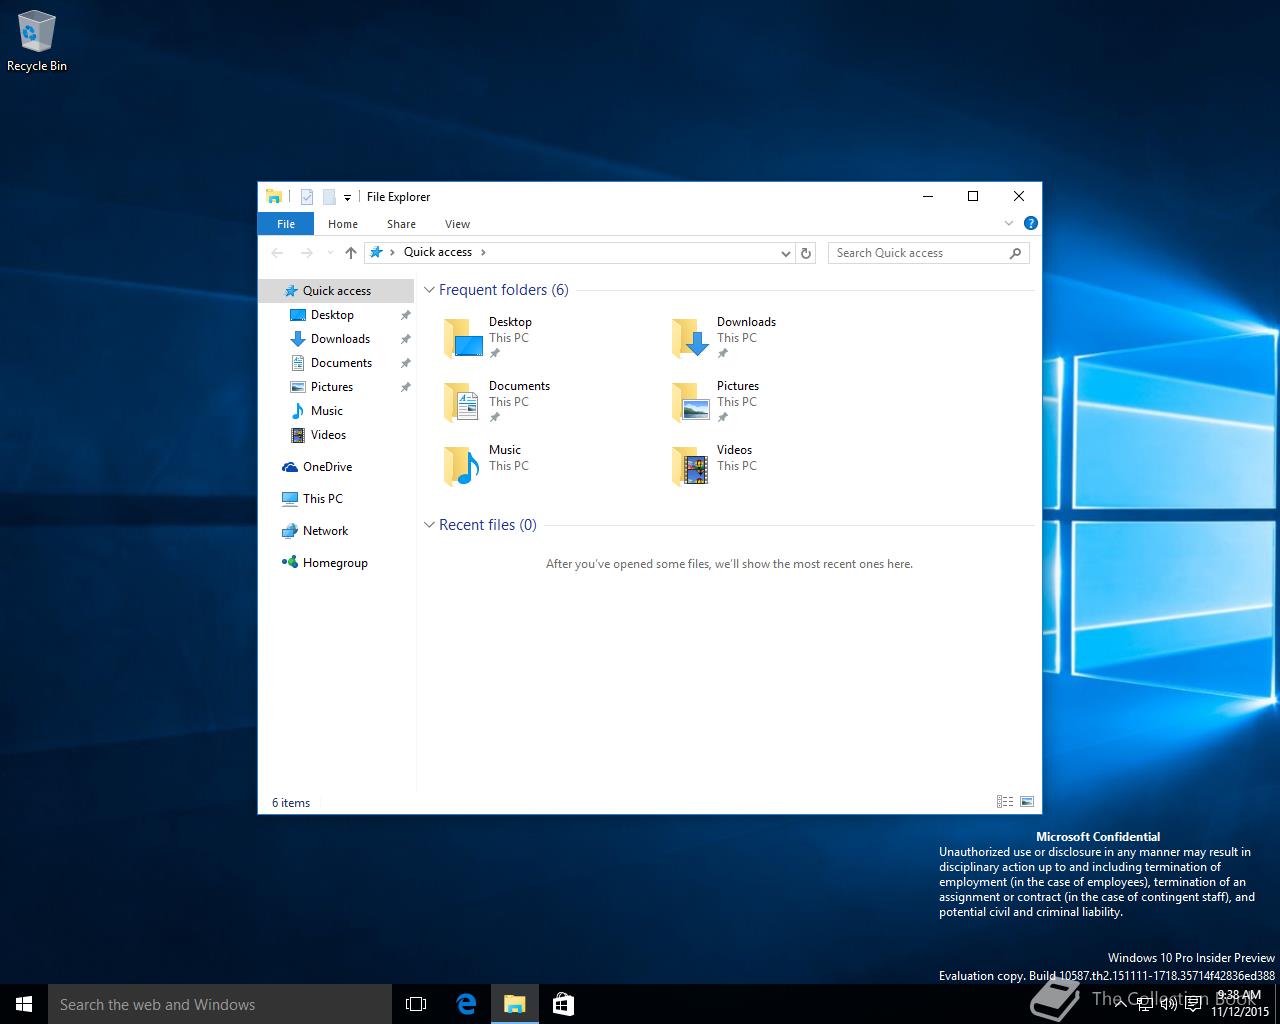This screenshot has height=1024, width=1280.
Task: Click the Quick access star in the address bar
Action: (377, 253)
